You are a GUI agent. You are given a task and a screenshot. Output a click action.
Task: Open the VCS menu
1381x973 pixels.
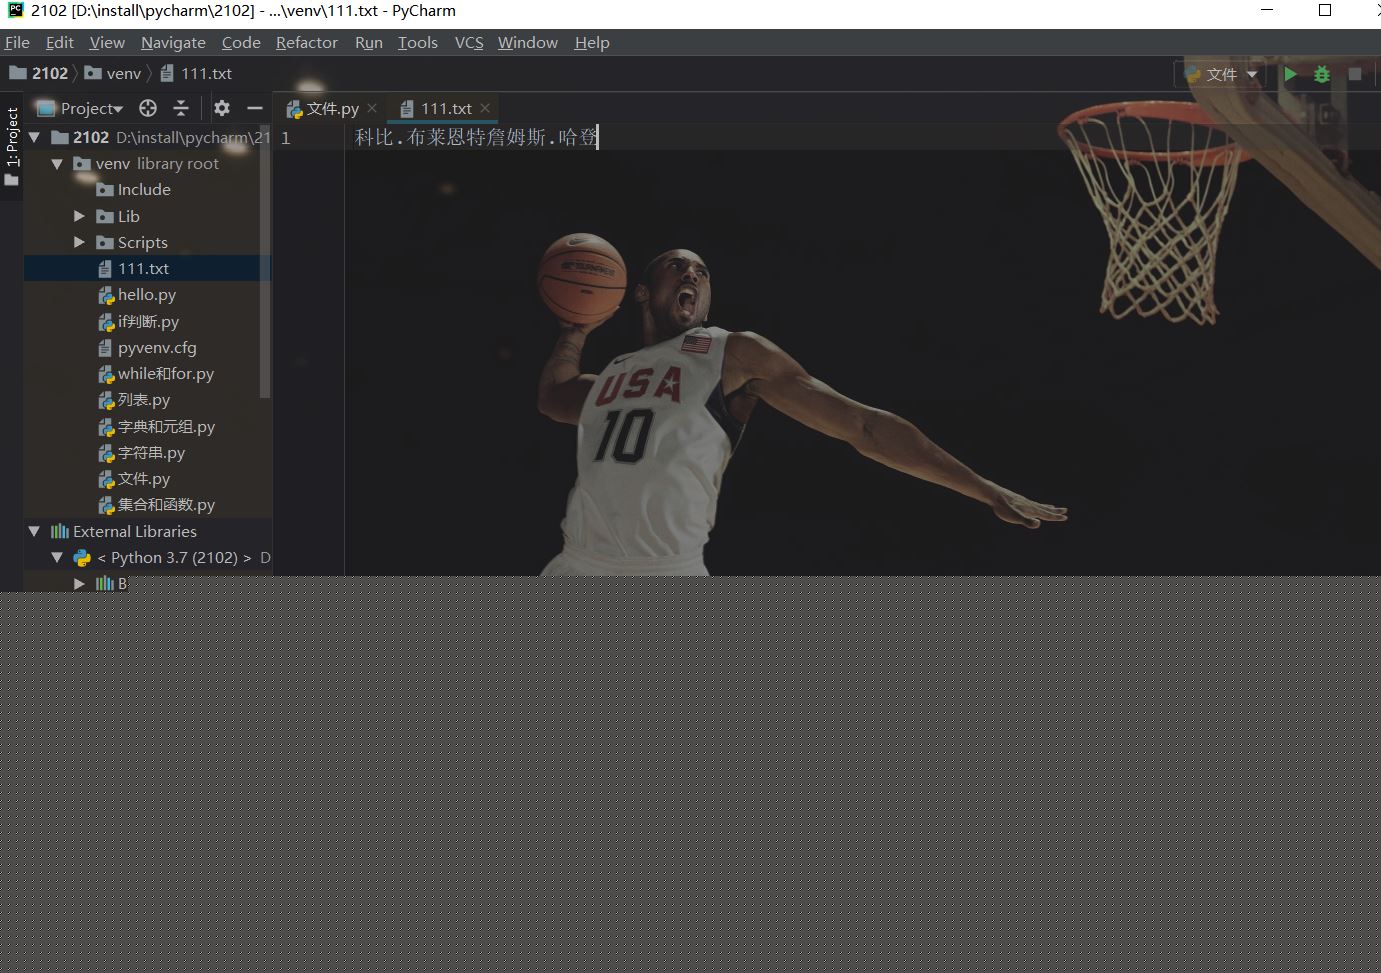point(469,42)
